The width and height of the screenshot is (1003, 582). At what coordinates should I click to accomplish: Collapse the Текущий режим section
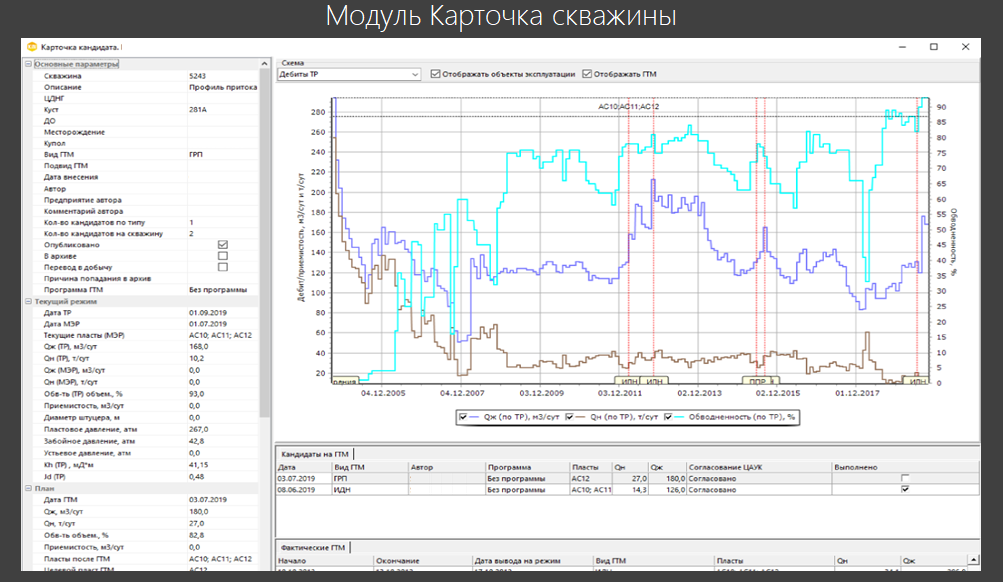click(x=28, y=301)
